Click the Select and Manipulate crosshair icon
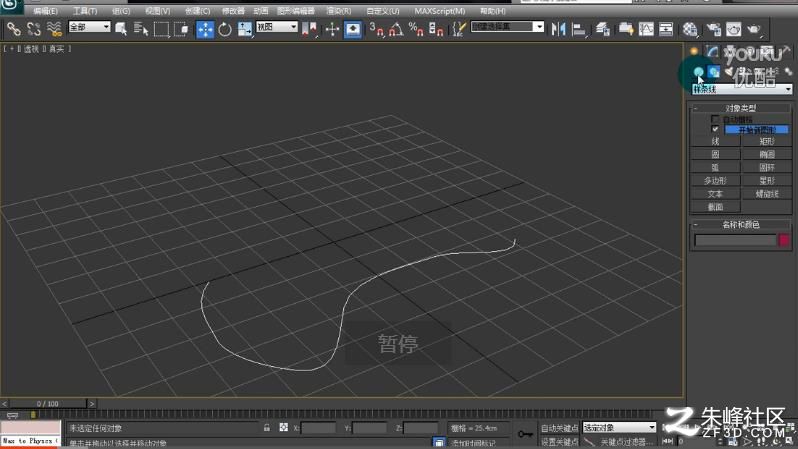 tap(332, 29)
